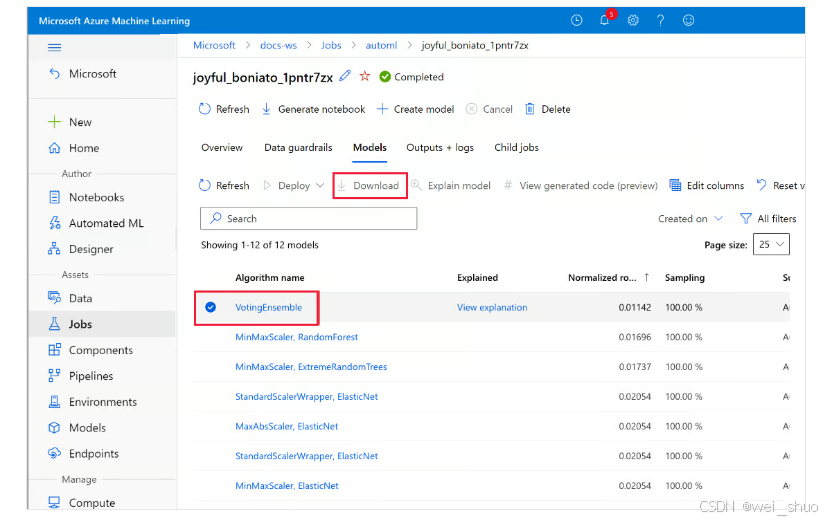The height and width of the screenshot is (522, 830).
Task: Refresh the job from top toolbar
Action: pyautogui.click(x=224, y=109)
